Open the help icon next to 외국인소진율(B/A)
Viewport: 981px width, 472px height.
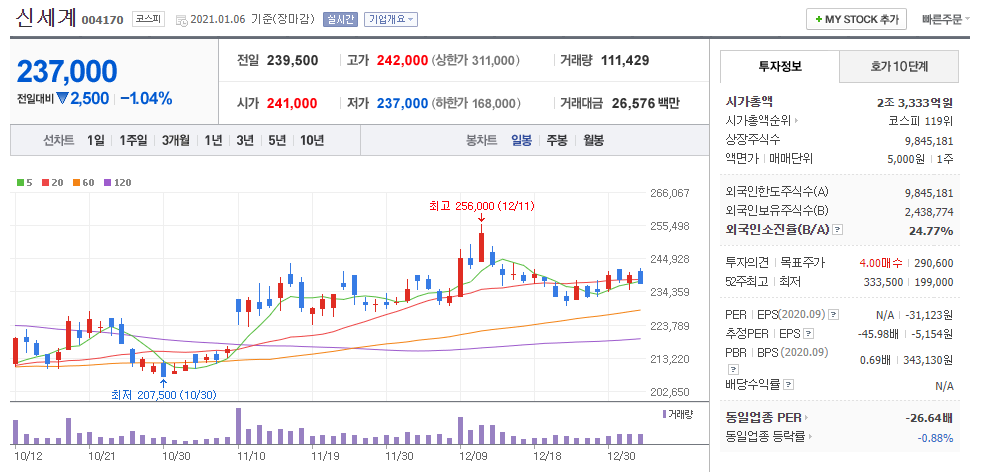click(838, 230)
